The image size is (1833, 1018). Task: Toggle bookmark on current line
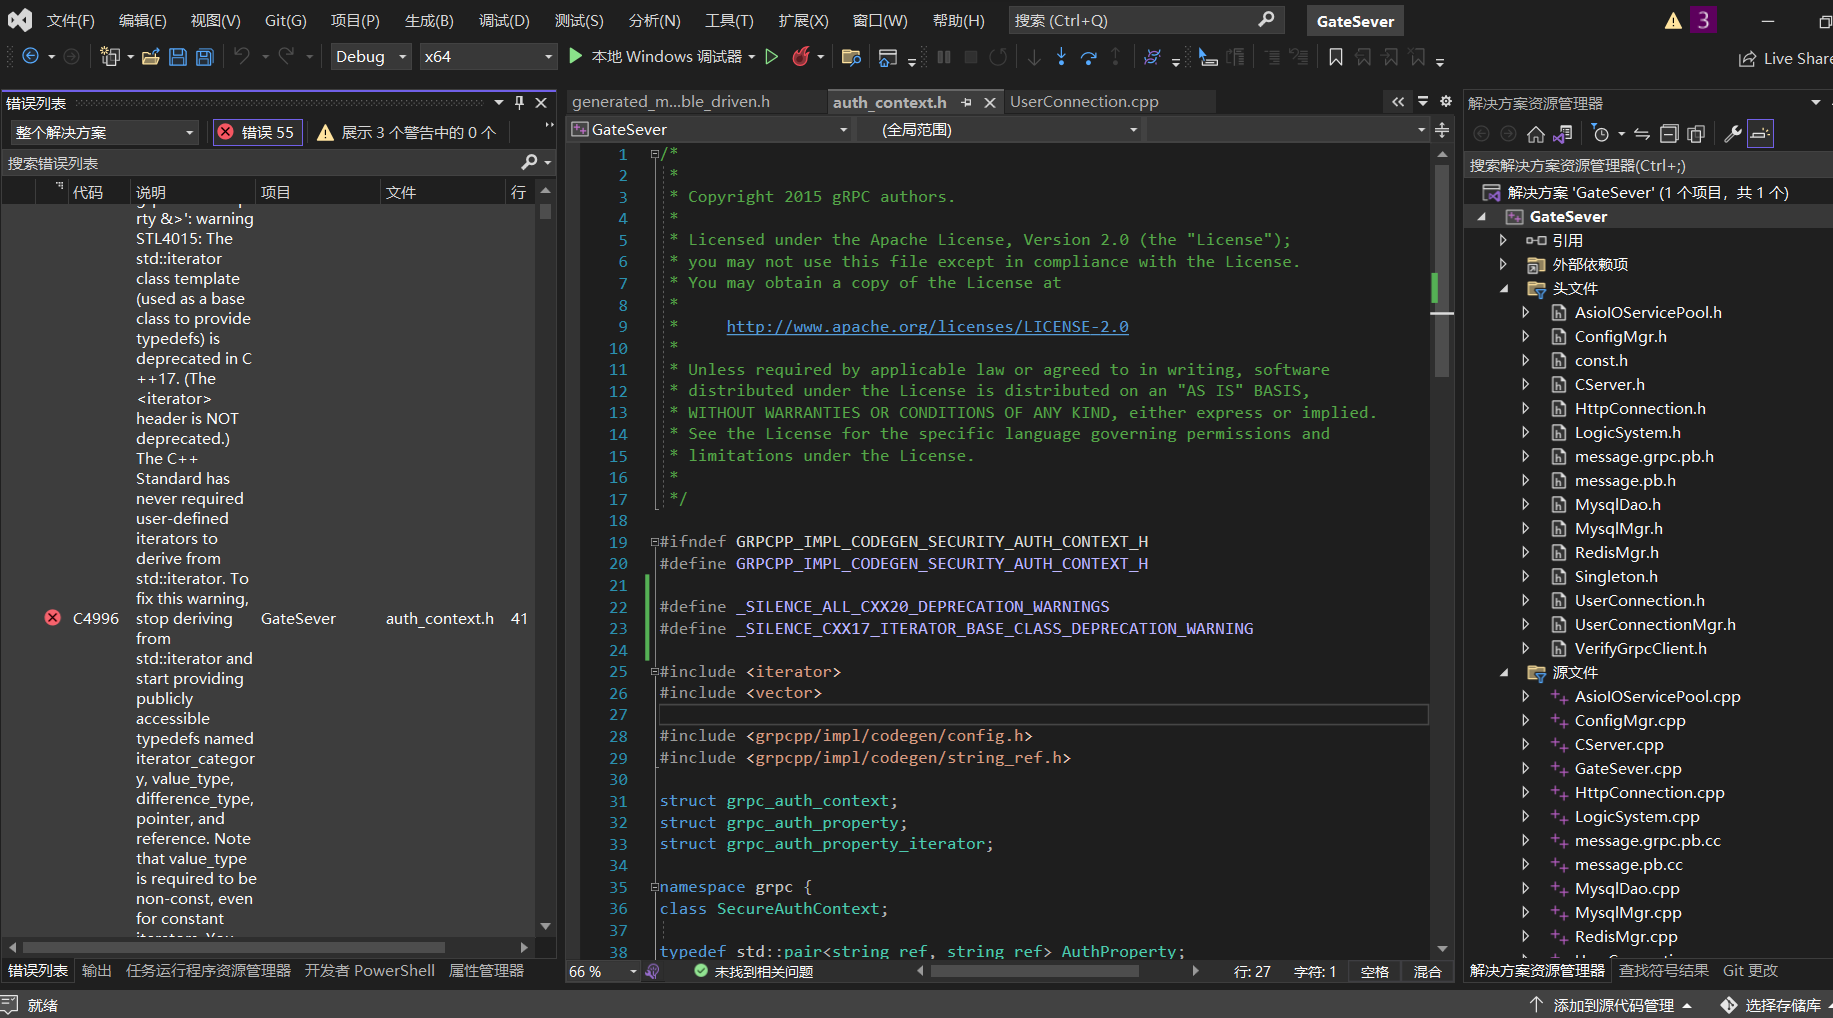(x=1336, y=57)
